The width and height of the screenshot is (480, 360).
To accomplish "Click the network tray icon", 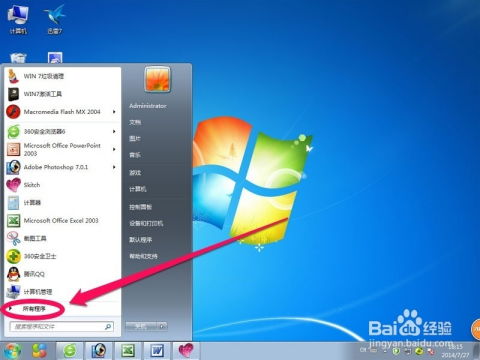I will click(x=408, y=351).
